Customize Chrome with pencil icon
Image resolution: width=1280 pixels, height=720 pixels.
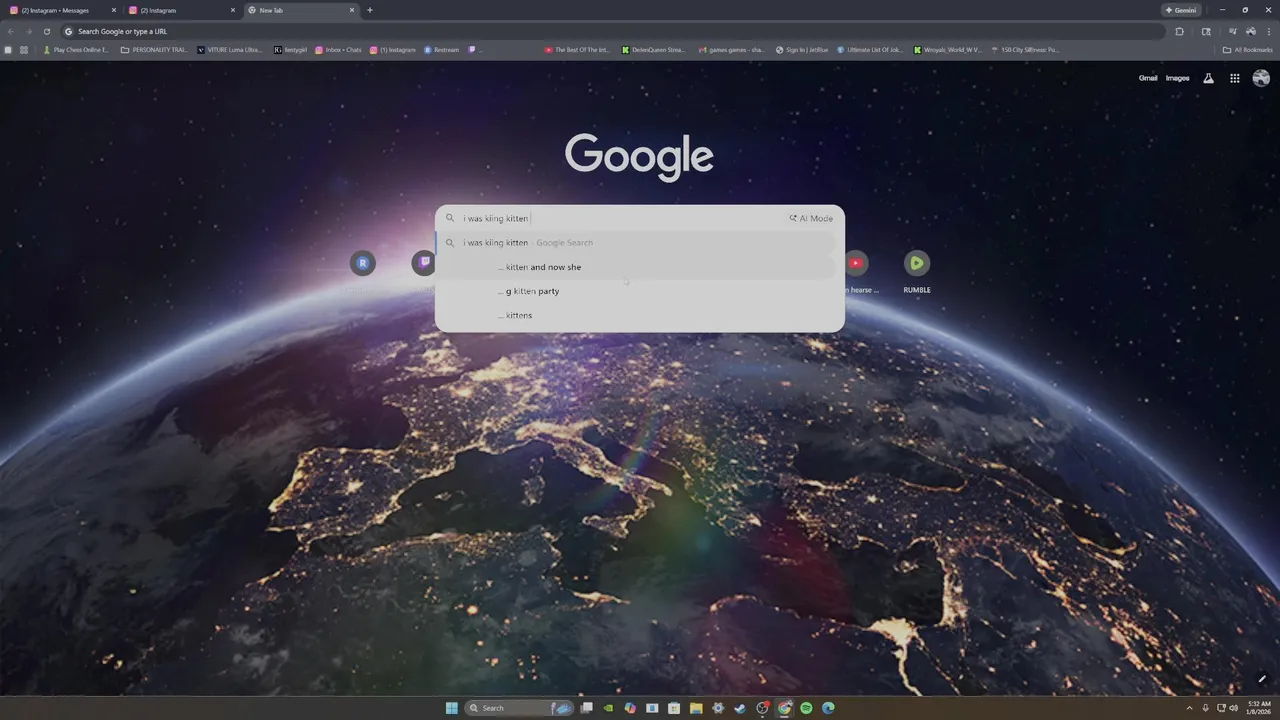(1262, 679)
